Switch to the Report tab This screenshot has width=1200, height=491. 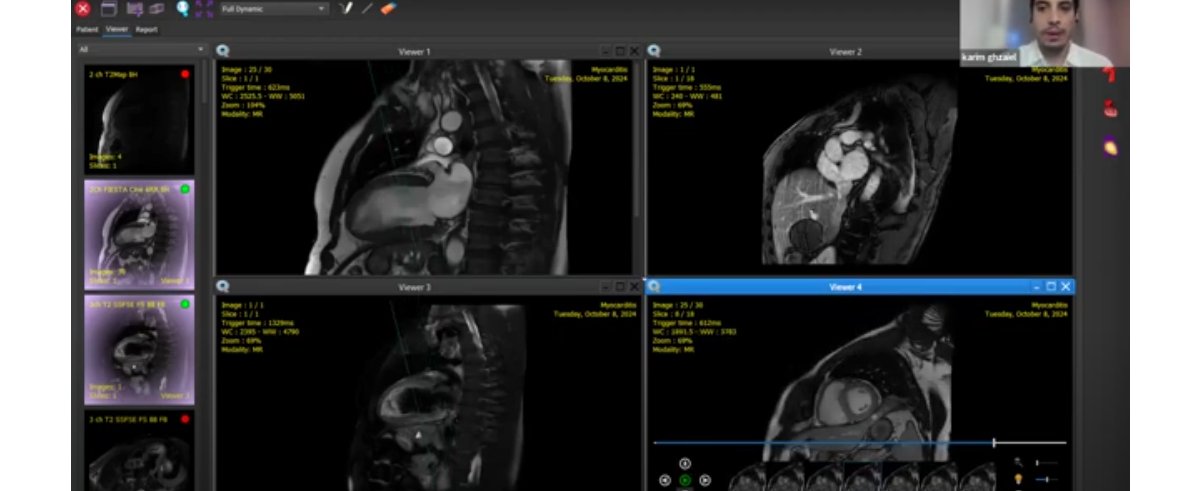[147, 29]
